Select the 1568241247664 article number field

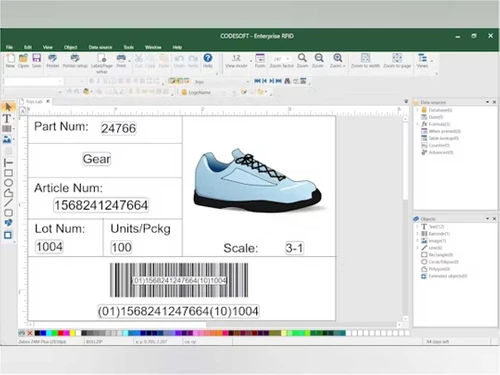[x=101, y=205]
